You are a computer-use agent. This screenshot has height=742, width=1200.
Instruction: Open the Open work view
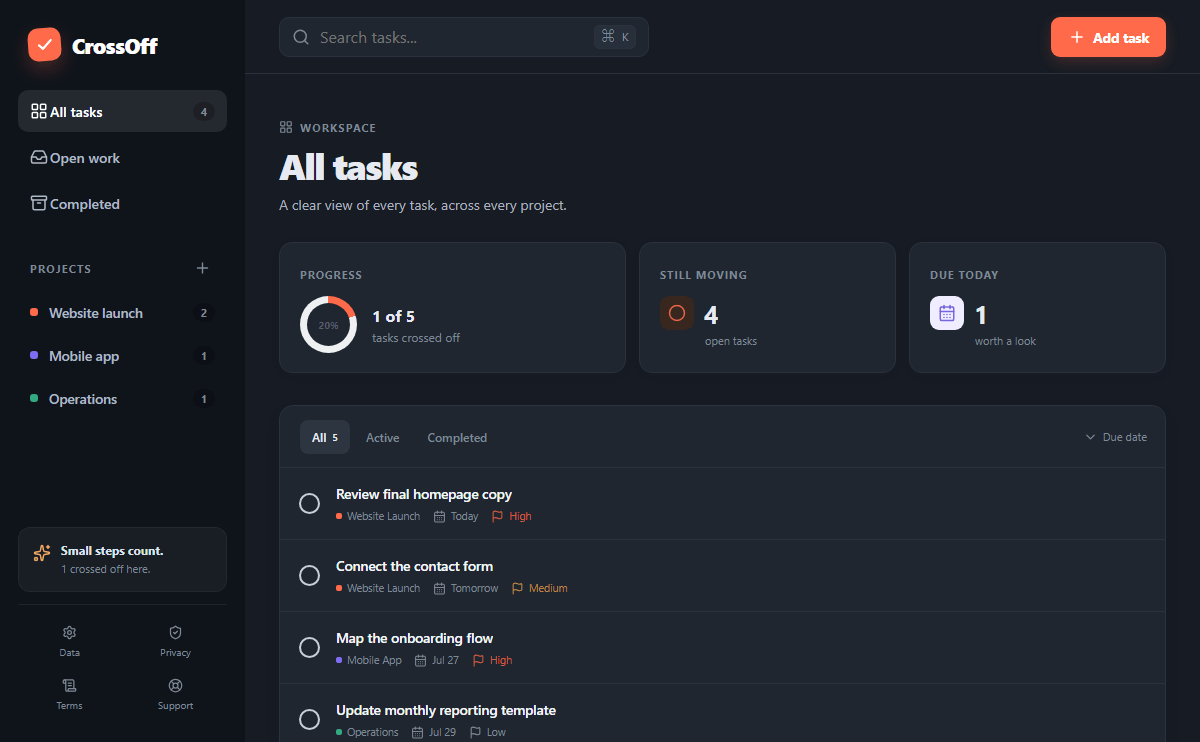tap(122, 157)
